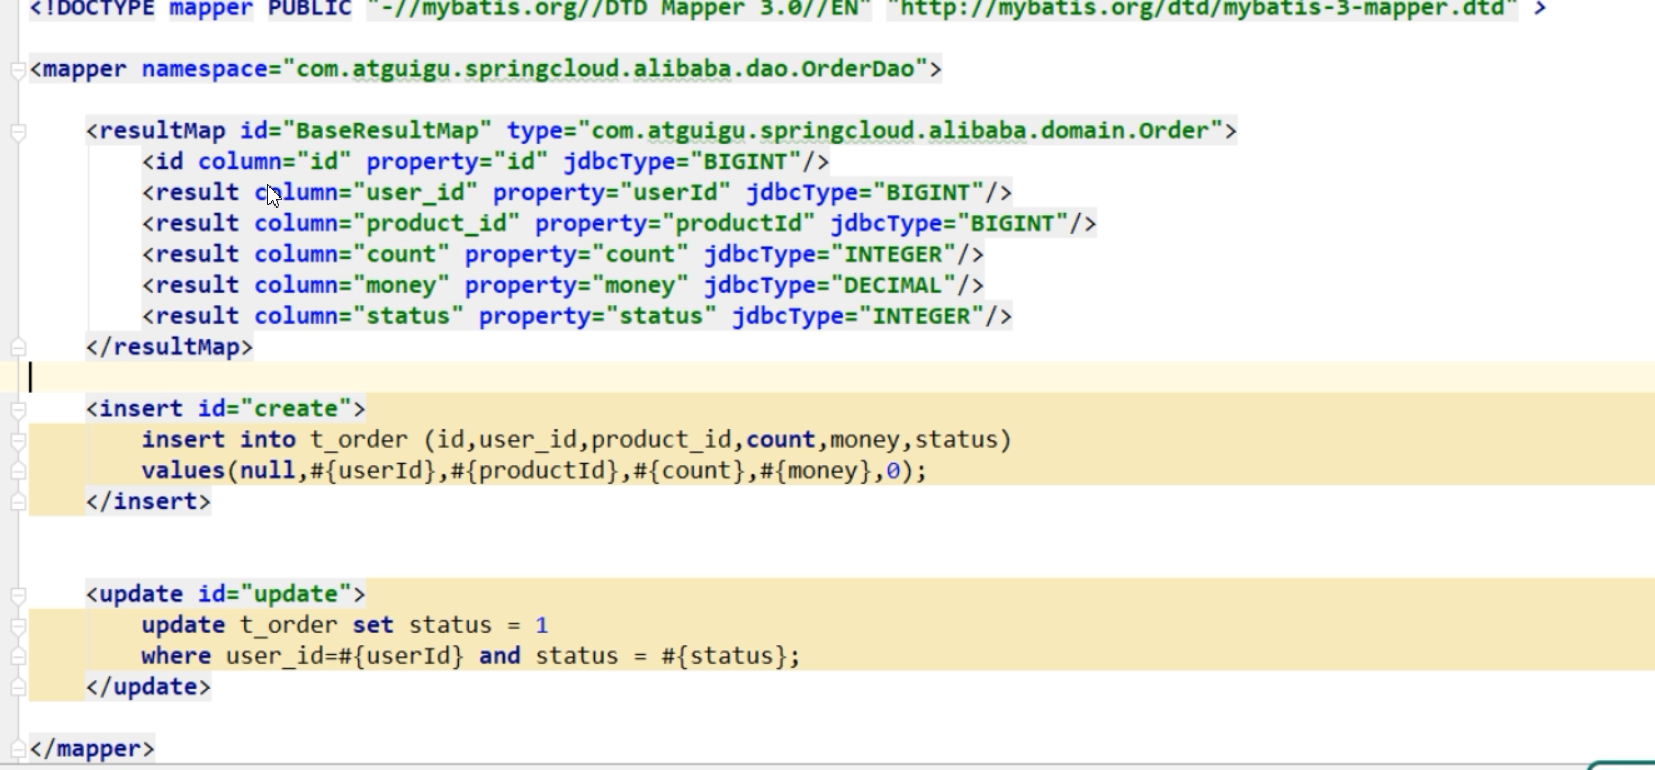Click the bold count column in insert list
The width and height of the screenshot is (1655, 770).
[781, 440]
